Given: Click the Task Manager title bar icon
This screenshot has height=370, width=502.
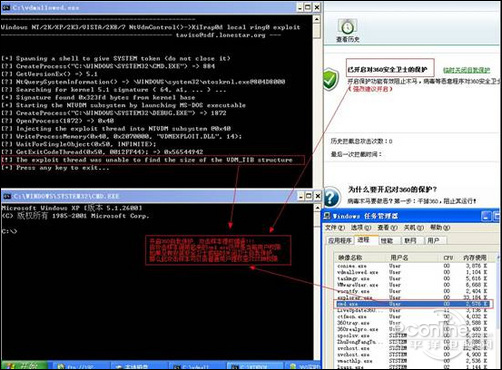Looking at the screenshot, I should click(x=327, y=216).
